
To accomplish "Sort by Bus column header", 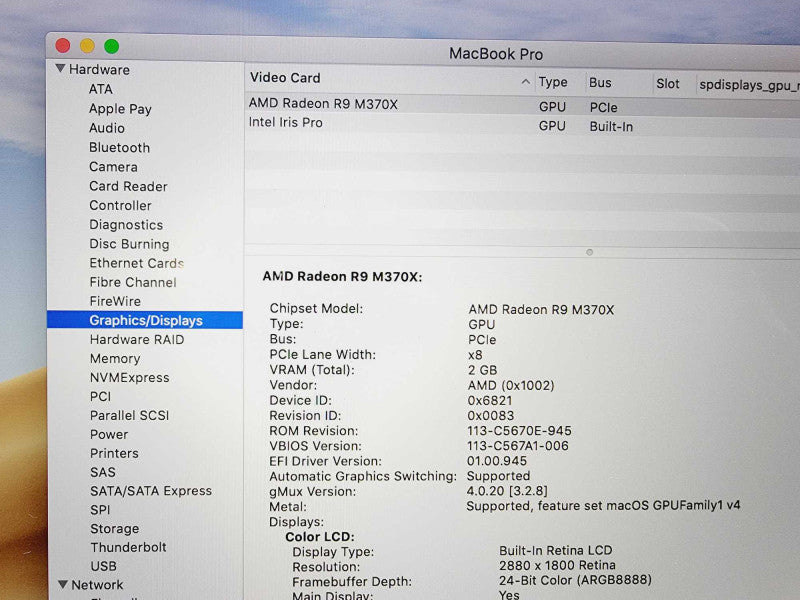I will click(600, 83).
